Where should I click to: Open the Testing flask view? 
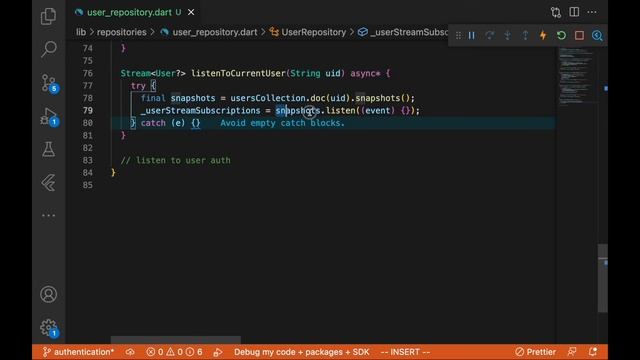(48, 149)
